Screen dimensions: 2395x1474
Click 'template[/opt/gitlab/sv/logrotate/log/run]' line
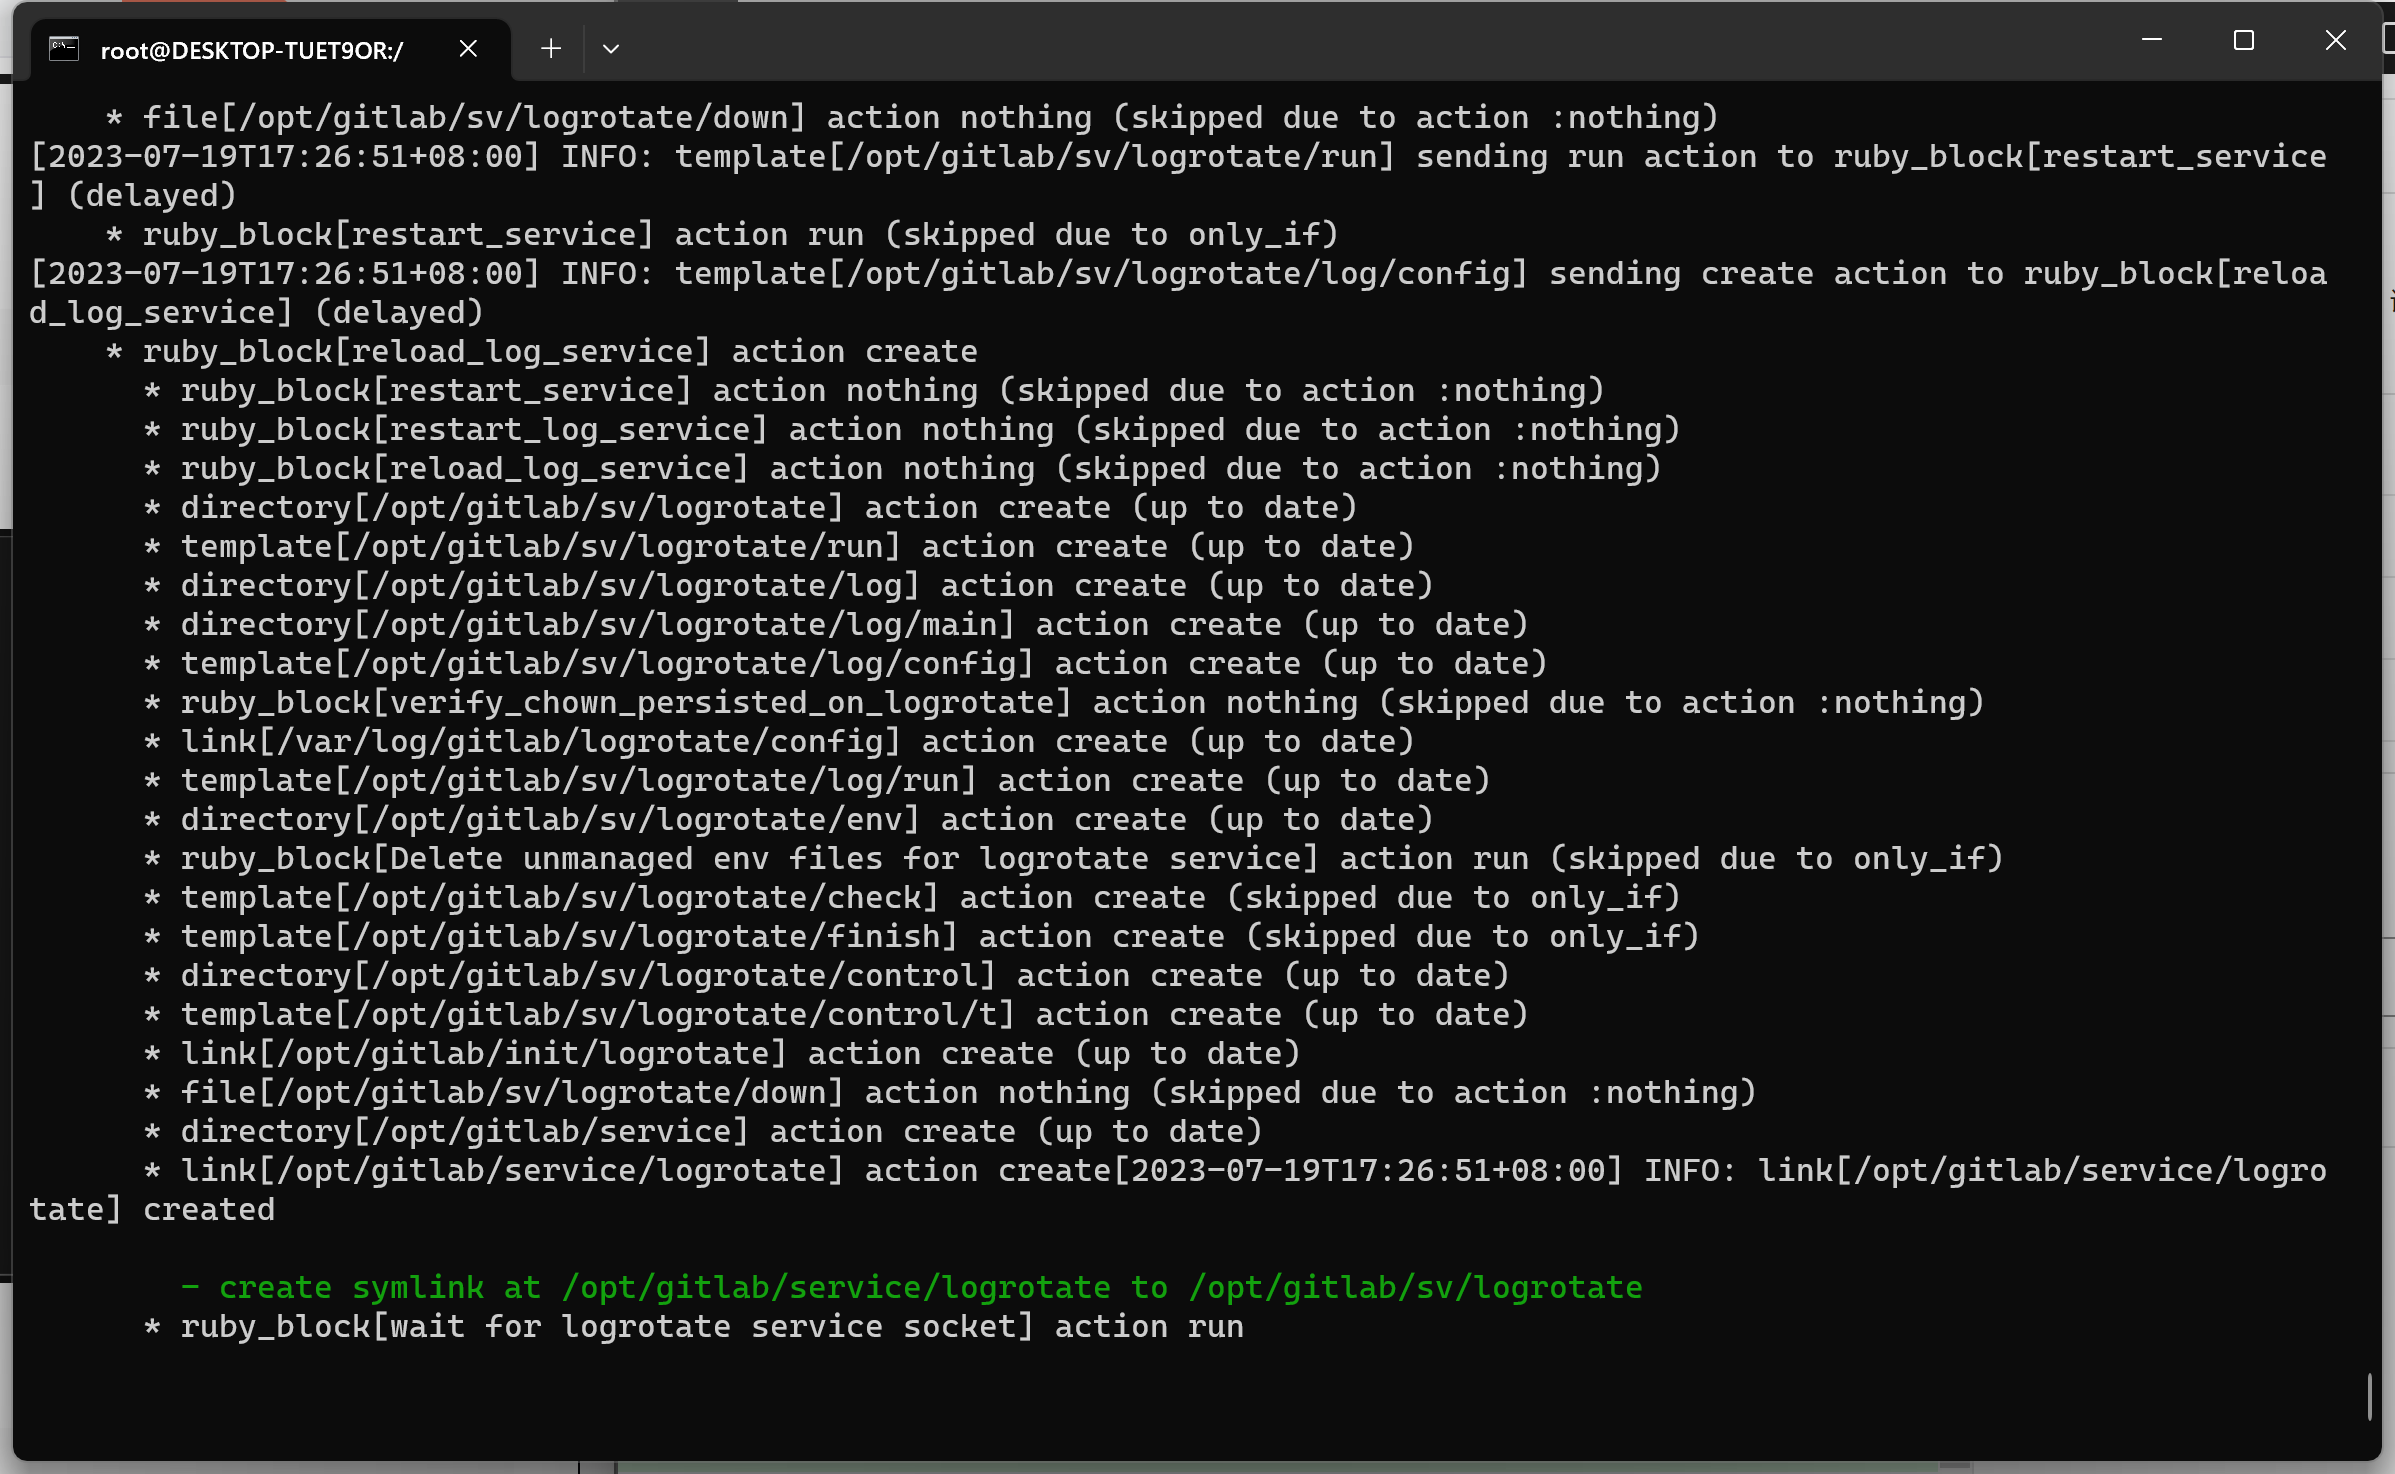tap(817, 780)
